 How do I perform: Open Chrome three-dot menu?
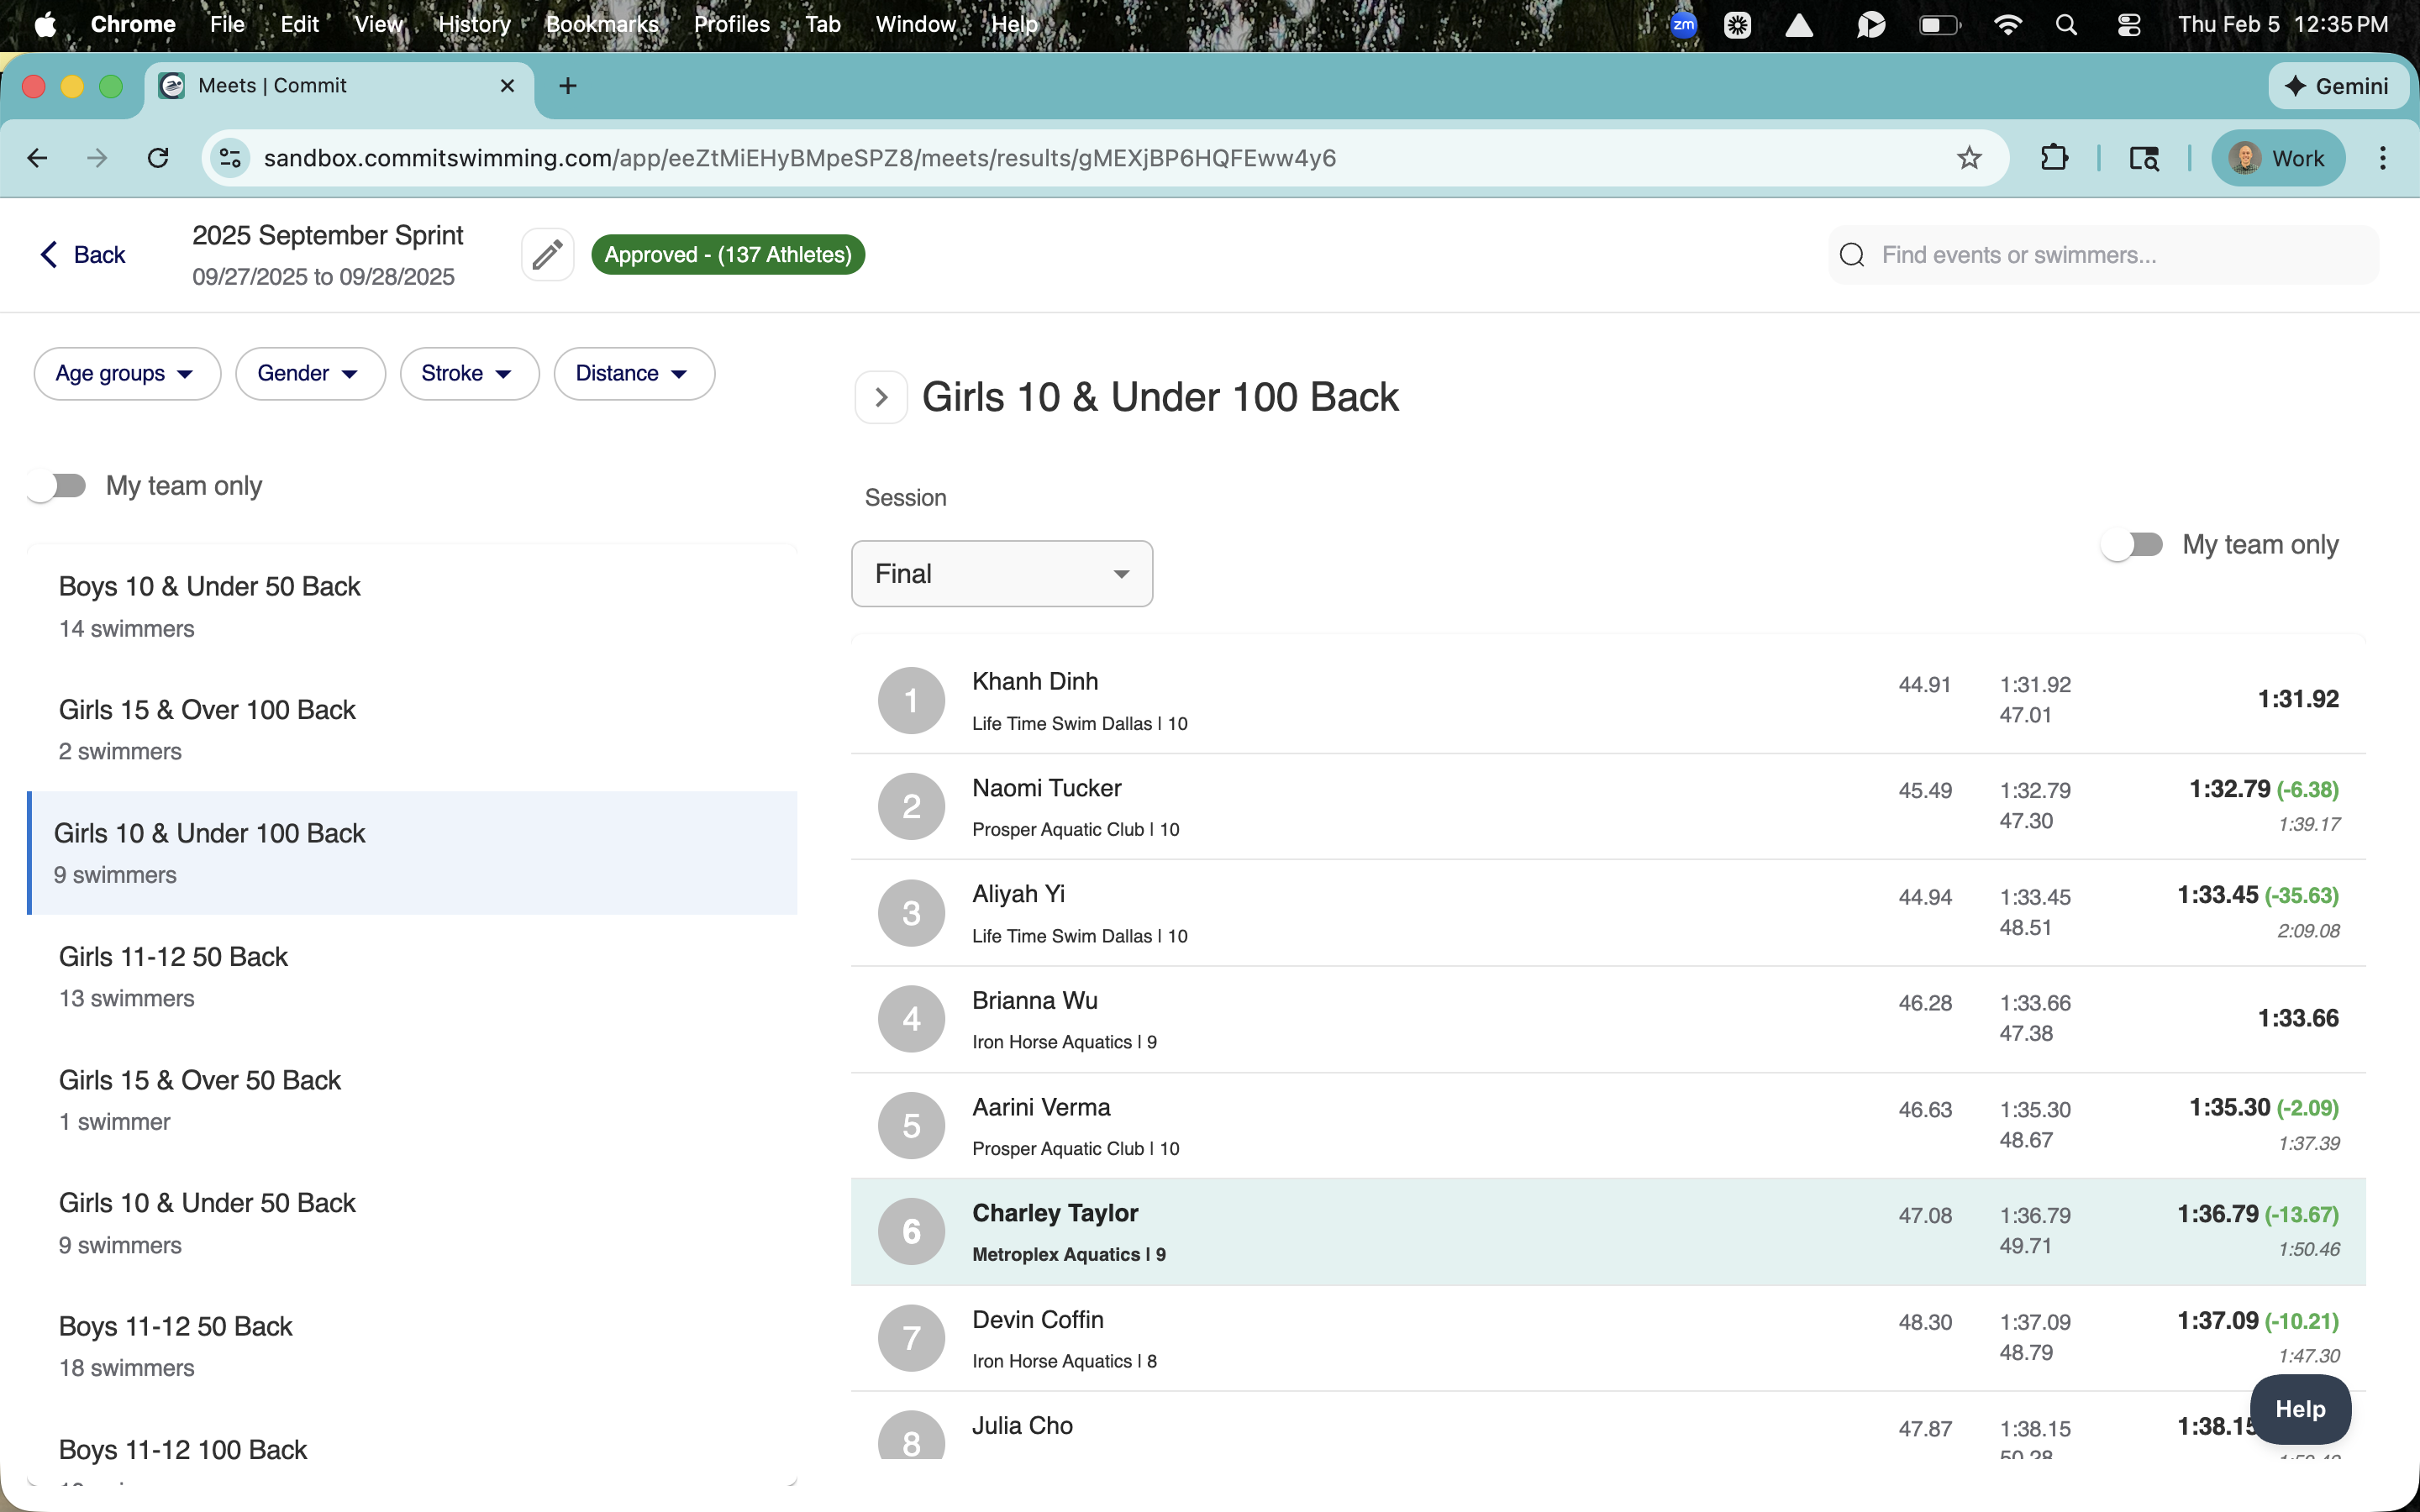click(x=2382, y=158)
